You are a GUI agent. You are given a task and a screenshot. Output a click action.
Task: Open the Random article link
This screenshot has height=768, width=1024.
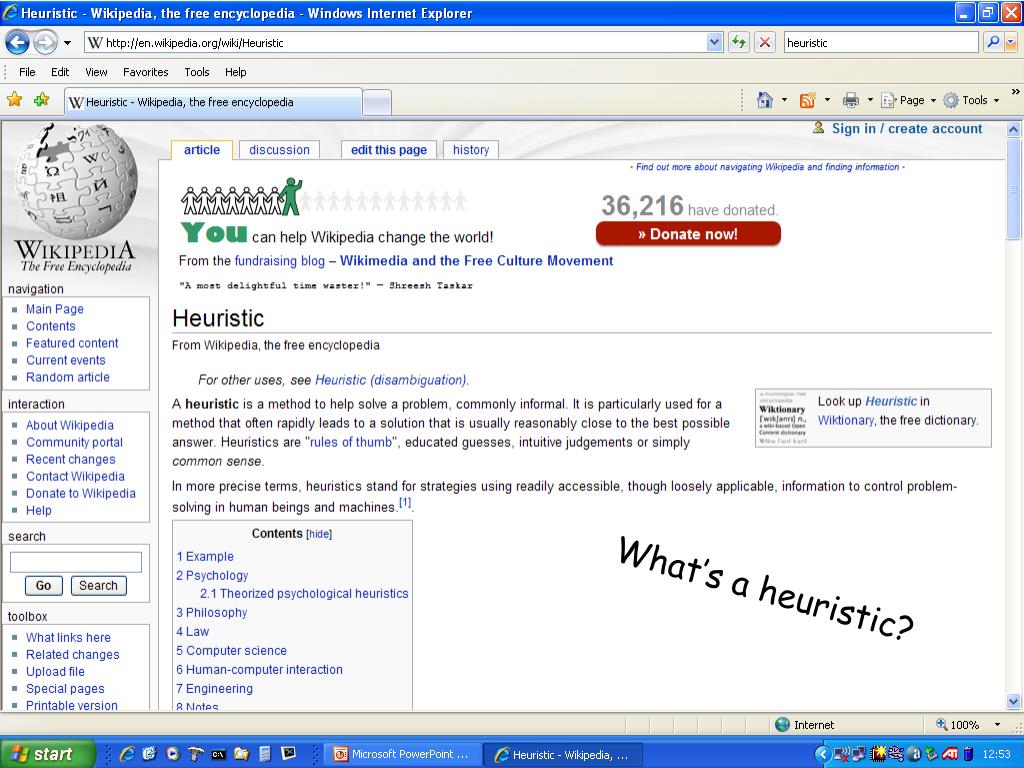(x=68, y=377)
